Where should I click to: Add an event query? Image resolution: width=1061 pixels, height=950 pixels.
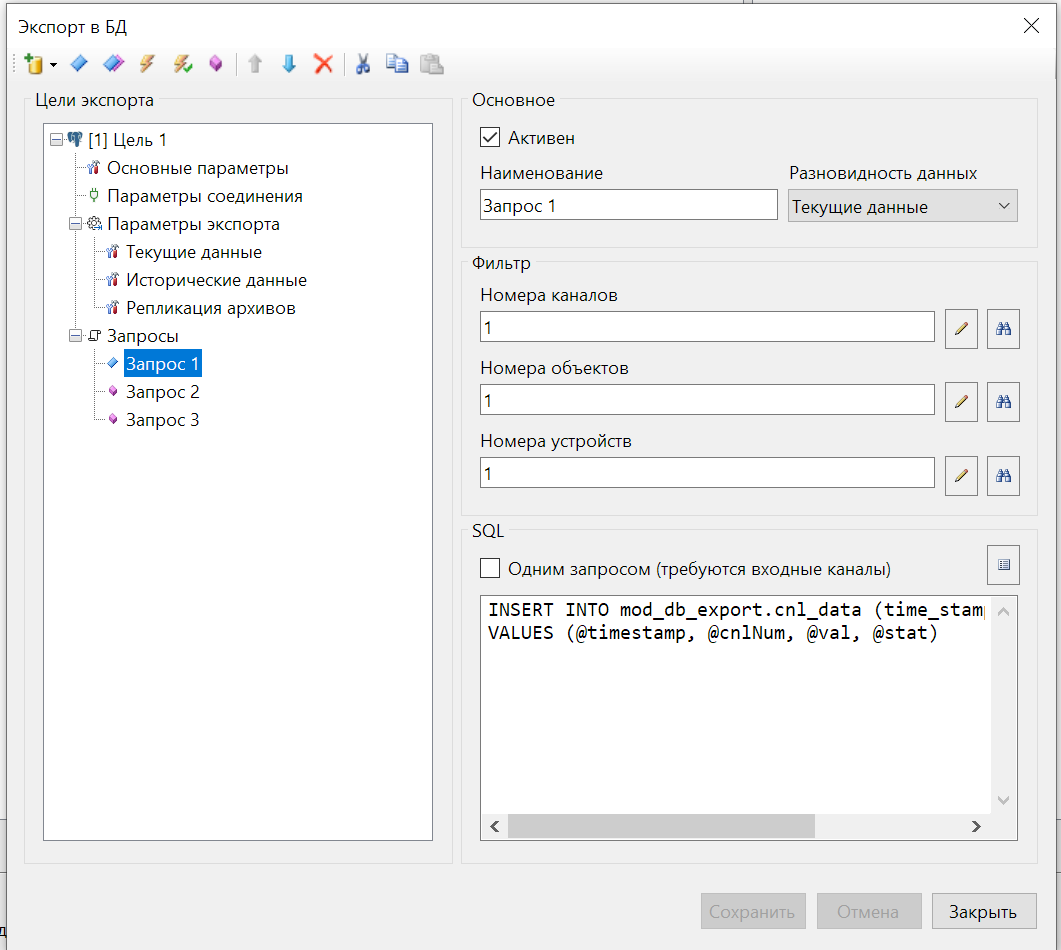147,64
